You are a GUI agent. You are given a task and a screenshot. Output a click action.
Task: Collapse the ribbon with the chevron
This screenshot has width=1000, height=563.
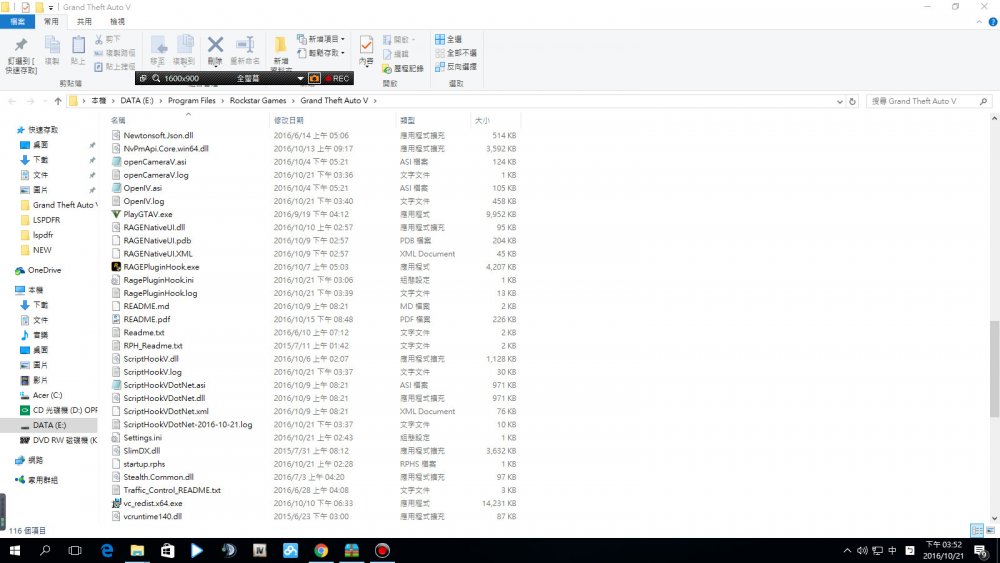980,22
